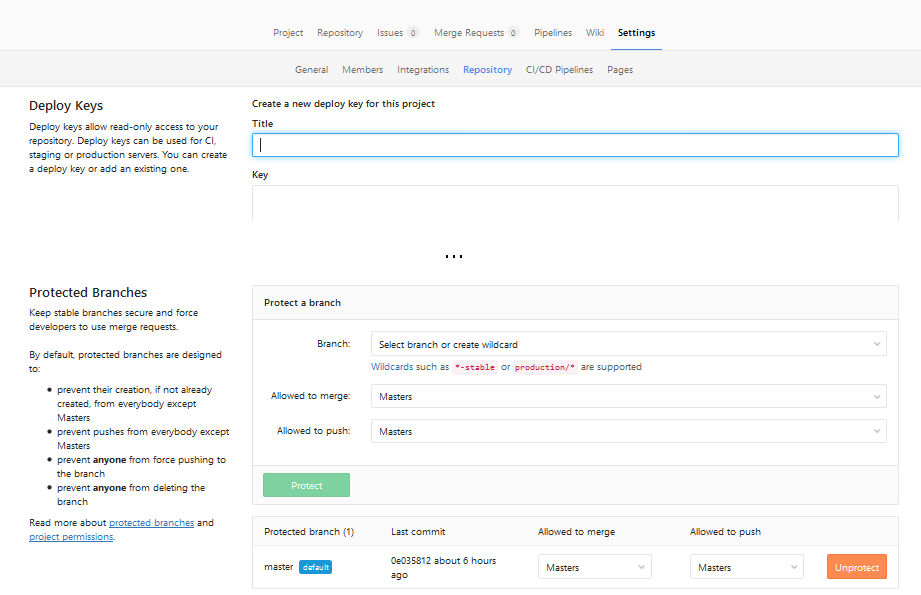Click the Protected branch (1) column header
Image resolution: width=921 pixels, height=595 pixels.
309,532
